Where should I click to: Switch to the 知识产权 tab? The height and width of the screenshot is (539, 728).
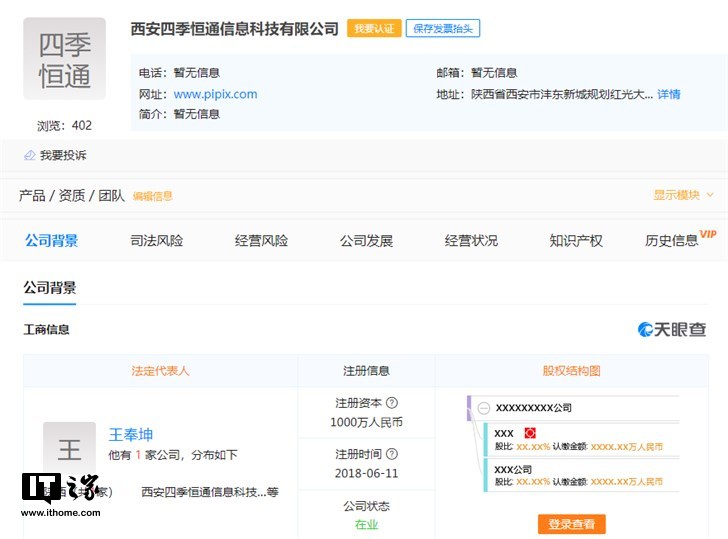(x=576, y=240)
